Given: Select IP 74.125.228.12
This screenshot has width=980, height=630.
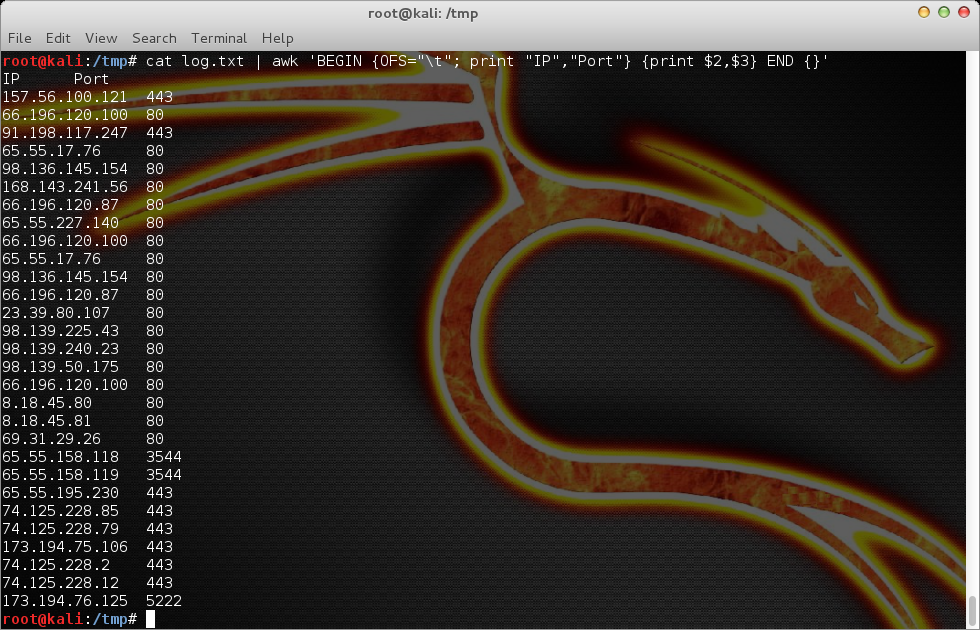Looking at the screenshot, I should click(60, 583).
